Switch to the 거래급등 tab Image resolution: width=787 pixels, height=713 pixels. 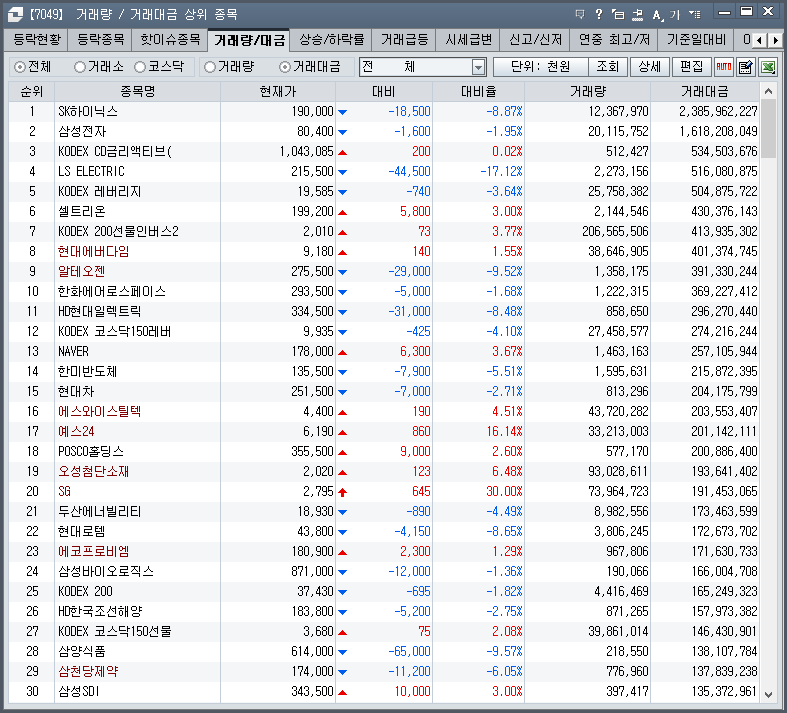404,40
